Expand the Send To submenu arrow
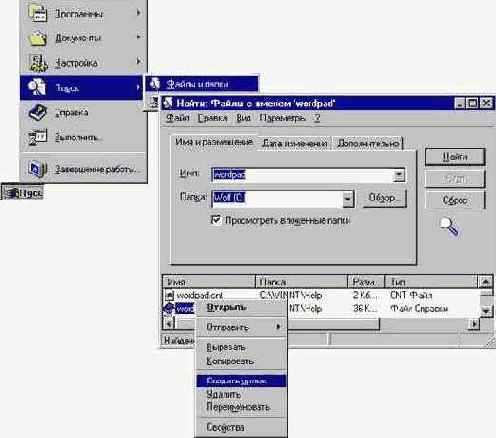This screenshot has height=438, width=496. pyautogui.click(x=278, y=327)
